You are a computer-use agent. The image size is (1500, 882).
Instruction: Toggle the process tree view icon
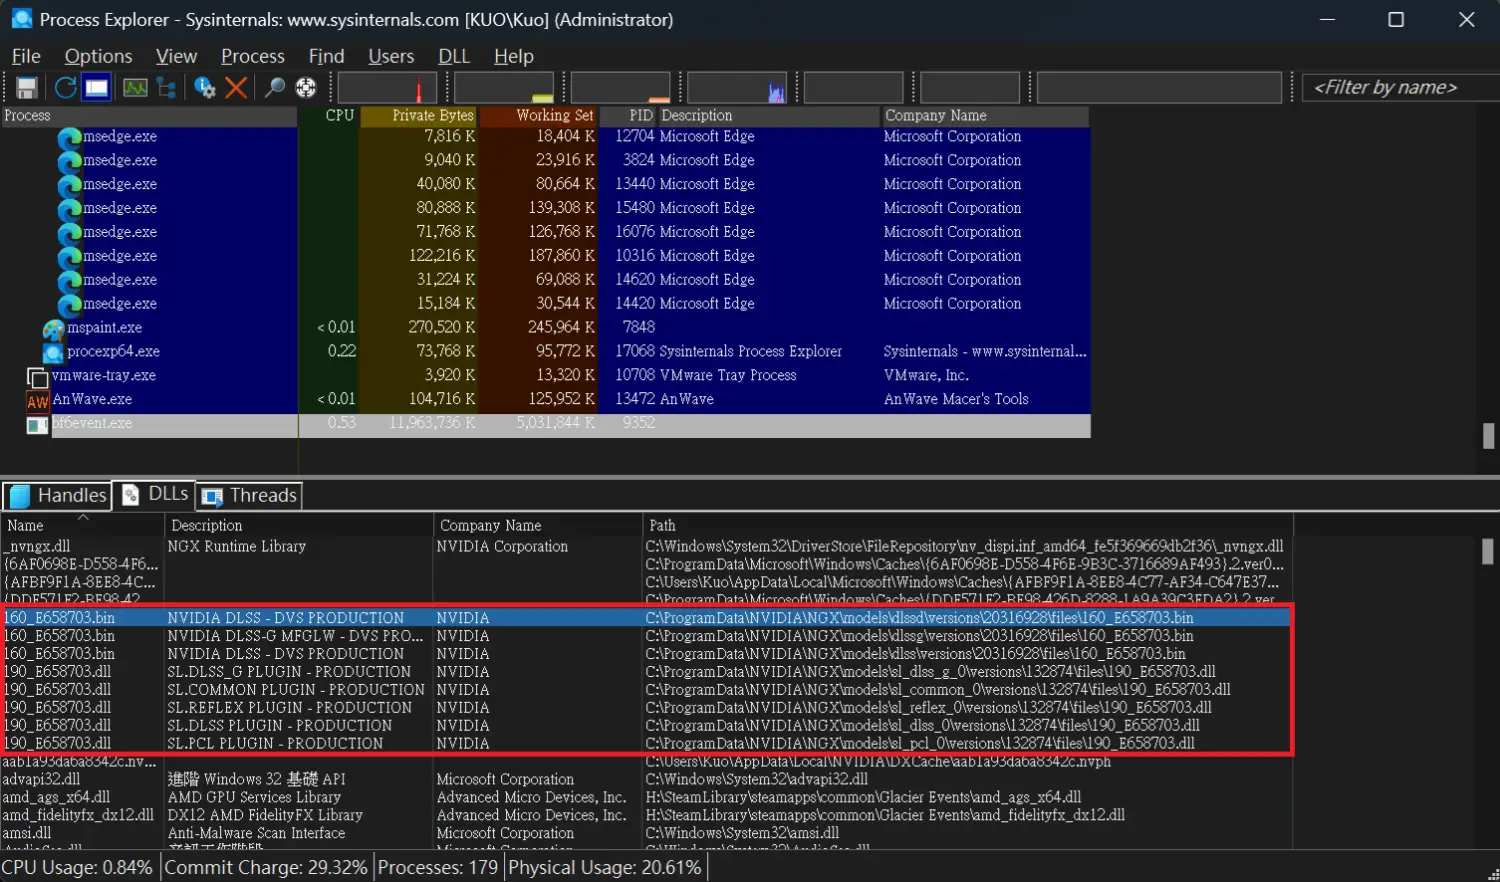coord(167,88)
